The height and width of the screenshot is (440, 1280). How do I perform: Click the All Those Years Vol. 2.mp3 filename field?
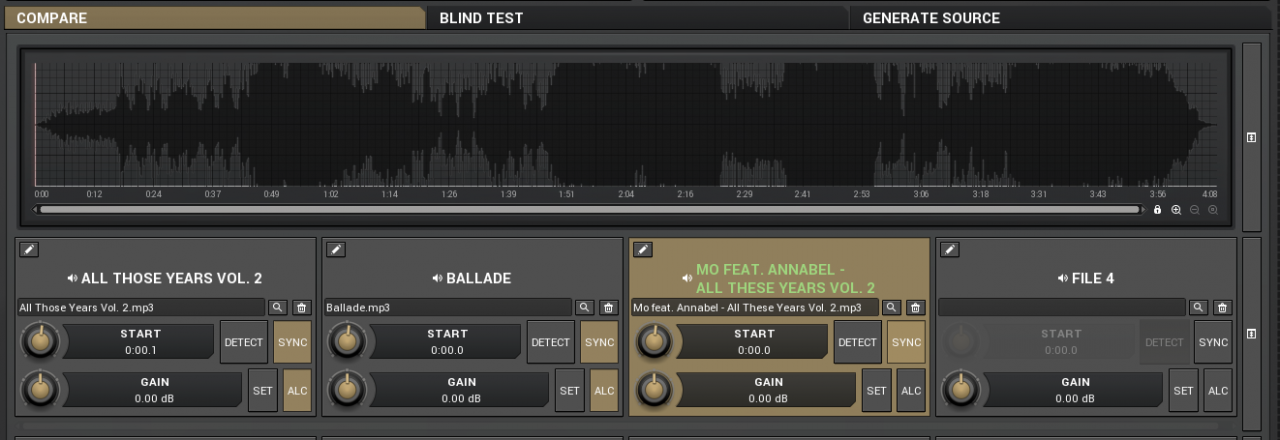click(141, 307)
